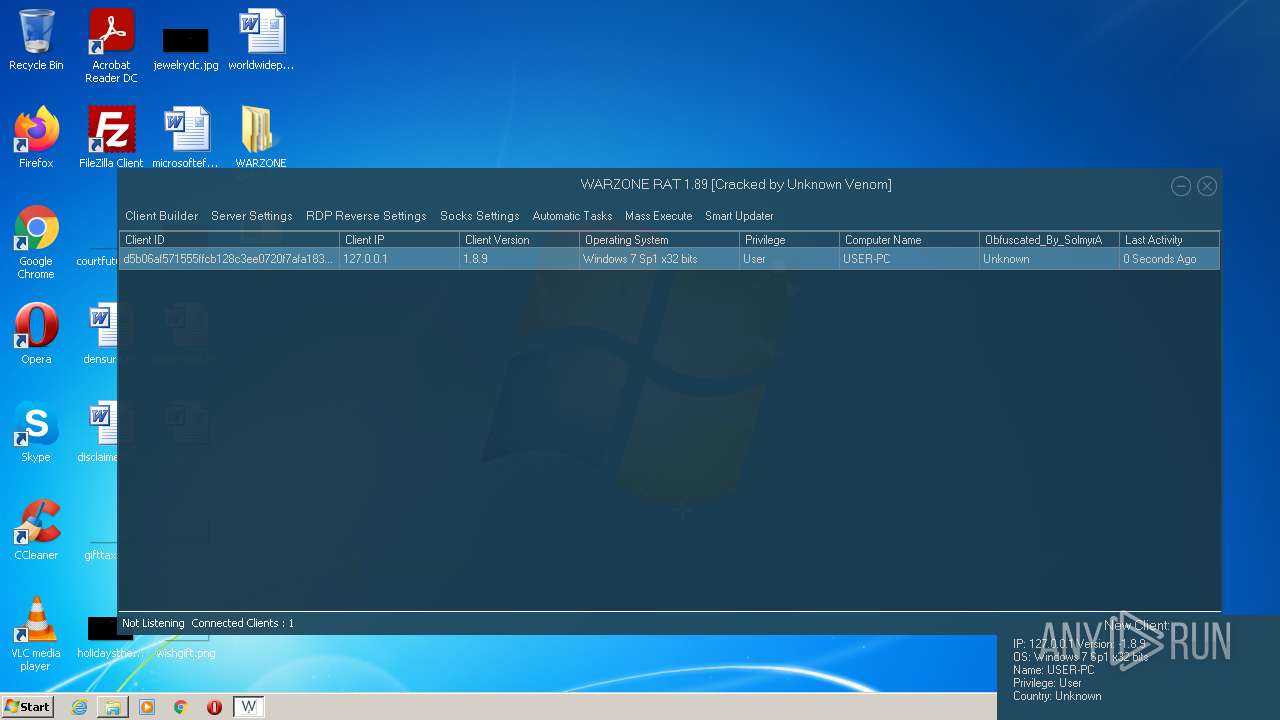Open jewelrydc.jpg desktop file

point(186,46)
